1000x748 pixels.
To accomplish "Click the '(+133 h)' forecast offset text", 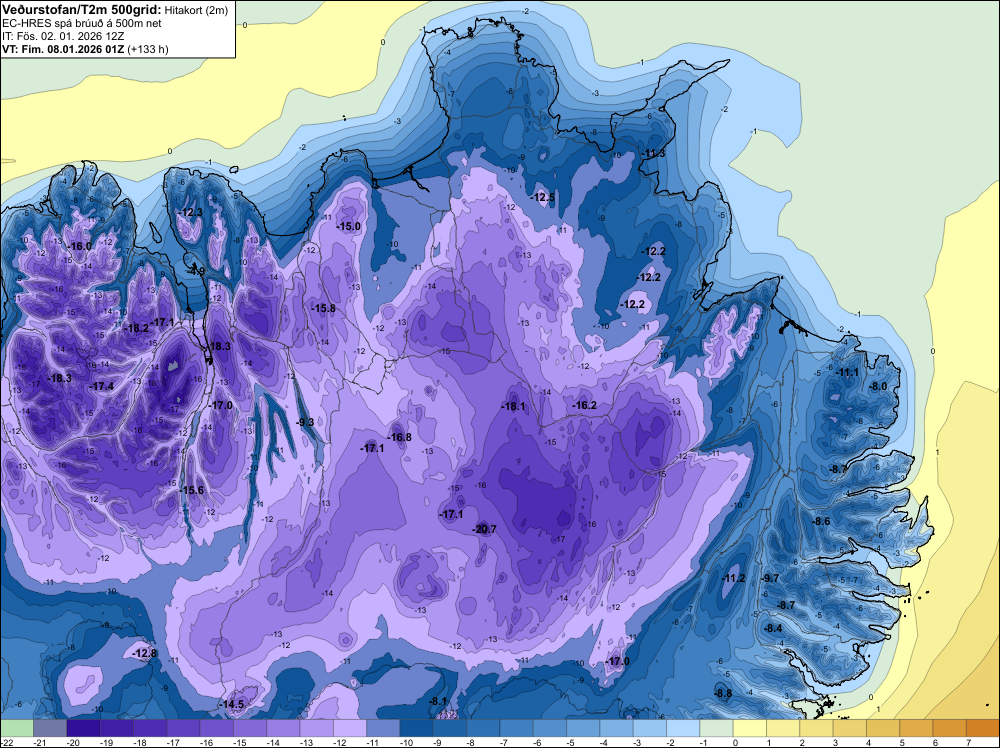I will (x=148, y=49).
